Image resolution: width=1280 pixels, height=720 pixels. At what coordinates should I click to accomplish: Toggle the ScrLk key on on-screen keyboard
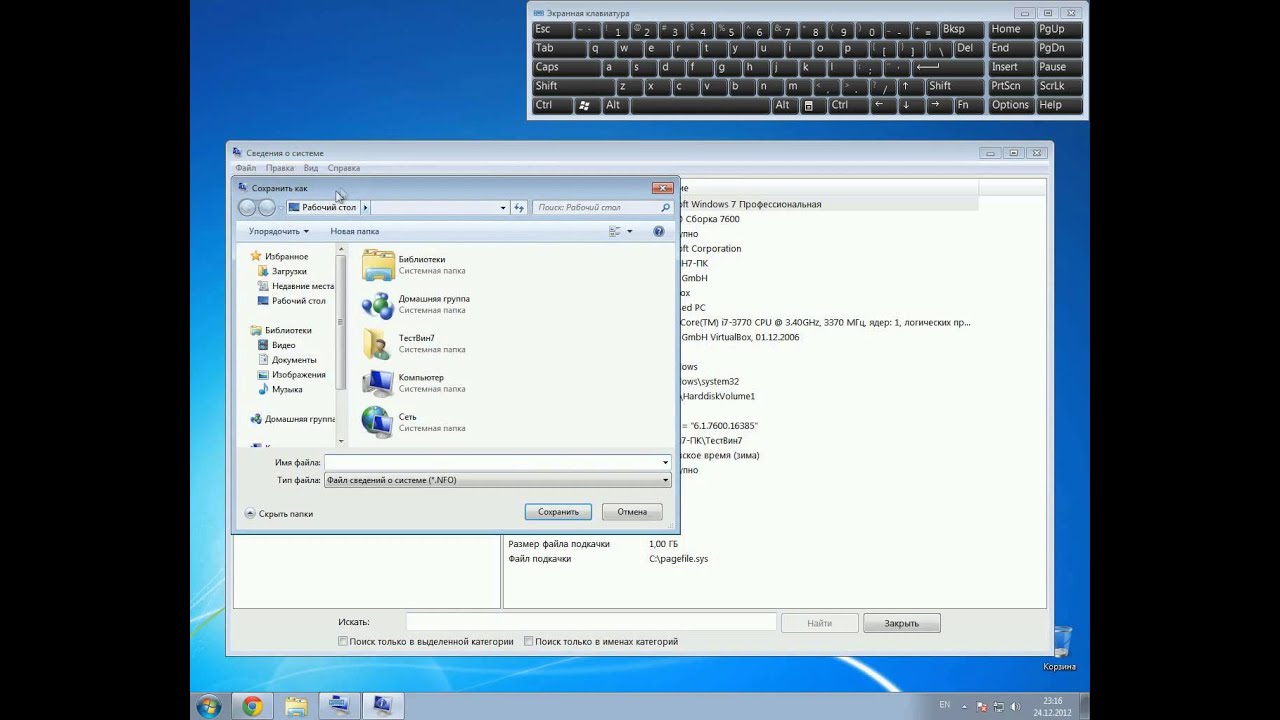point(1061,86)
